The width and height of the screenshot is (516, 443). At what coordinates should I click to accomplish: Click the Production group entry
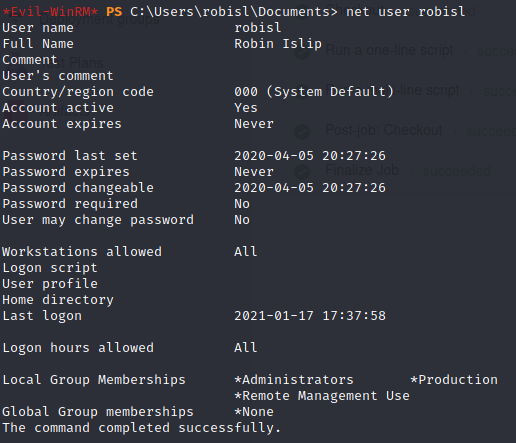click(454, 380)
